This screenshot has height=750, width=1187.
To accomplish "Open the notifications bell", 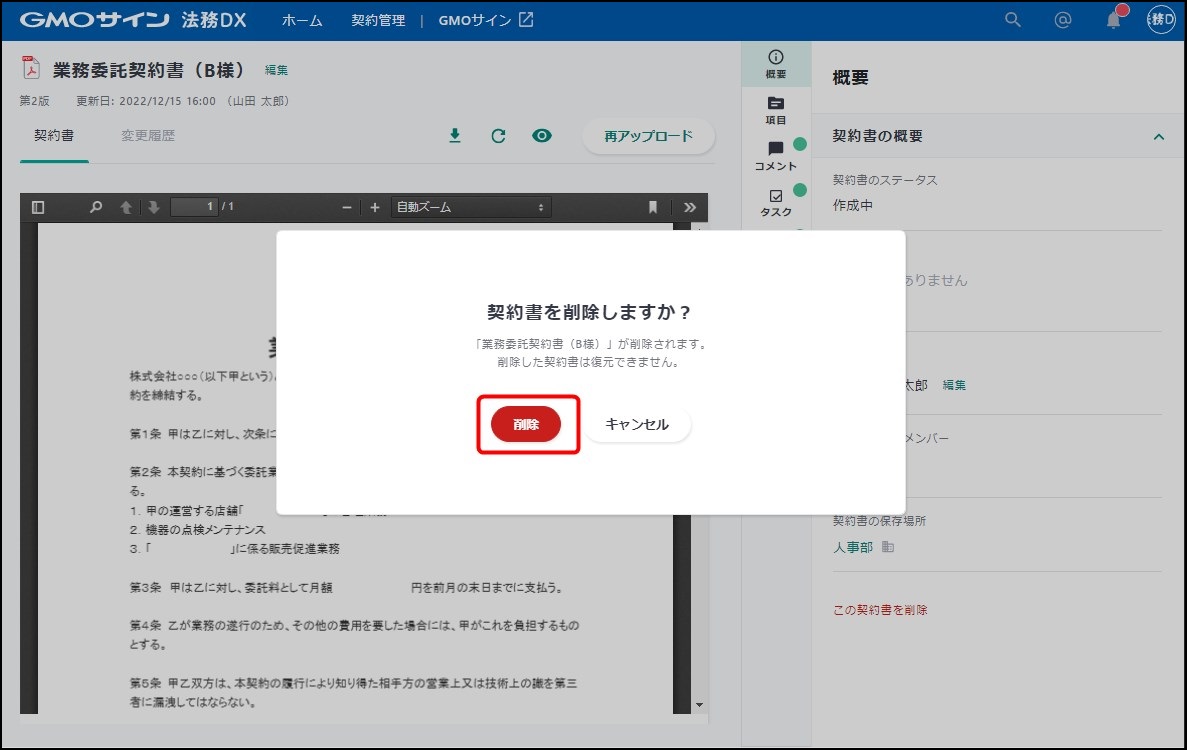I will coord(1113,21).
